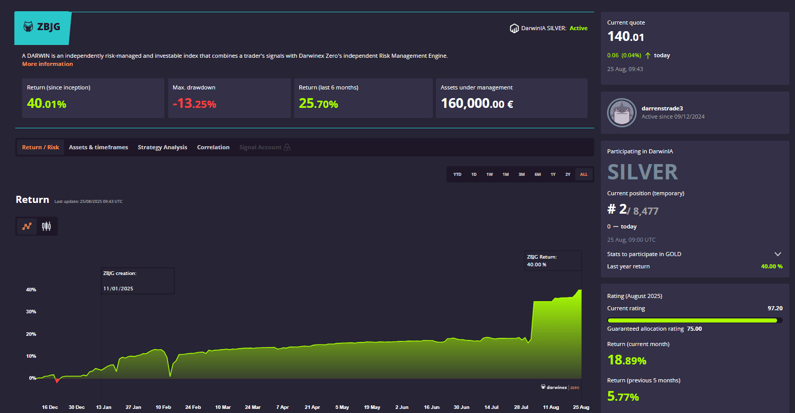The height and width of the screenshot is (413, 795).
Task: Open the Strategy Analysis tab
Action: coord(162,147)
